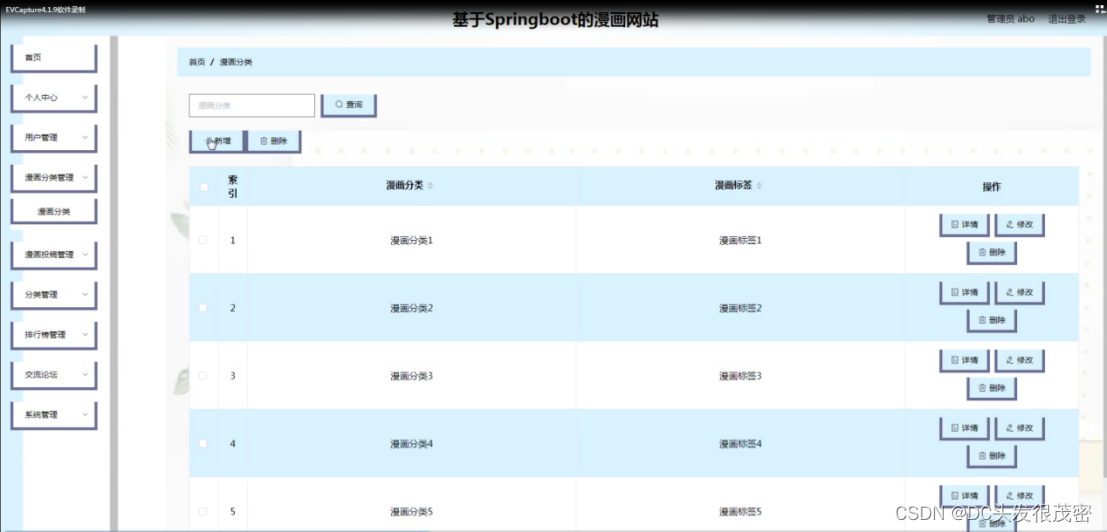The width and height of the screenshot is (1107, 532).
Task: Open the 首页 sidebar menu item
Action: click(54, 58)
